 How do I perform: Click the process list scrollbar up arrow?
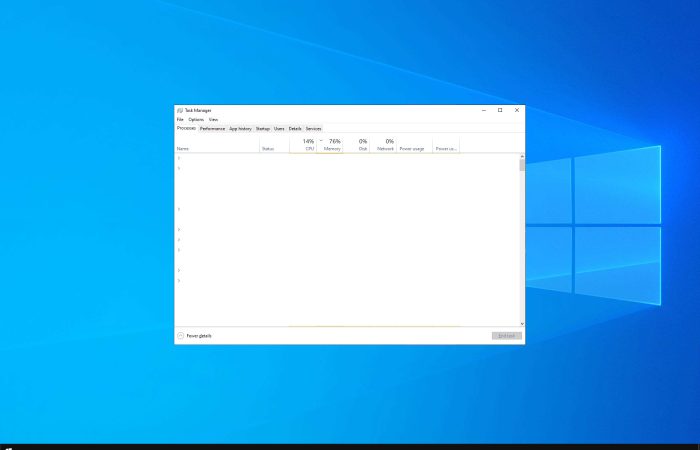click(522, 157)
